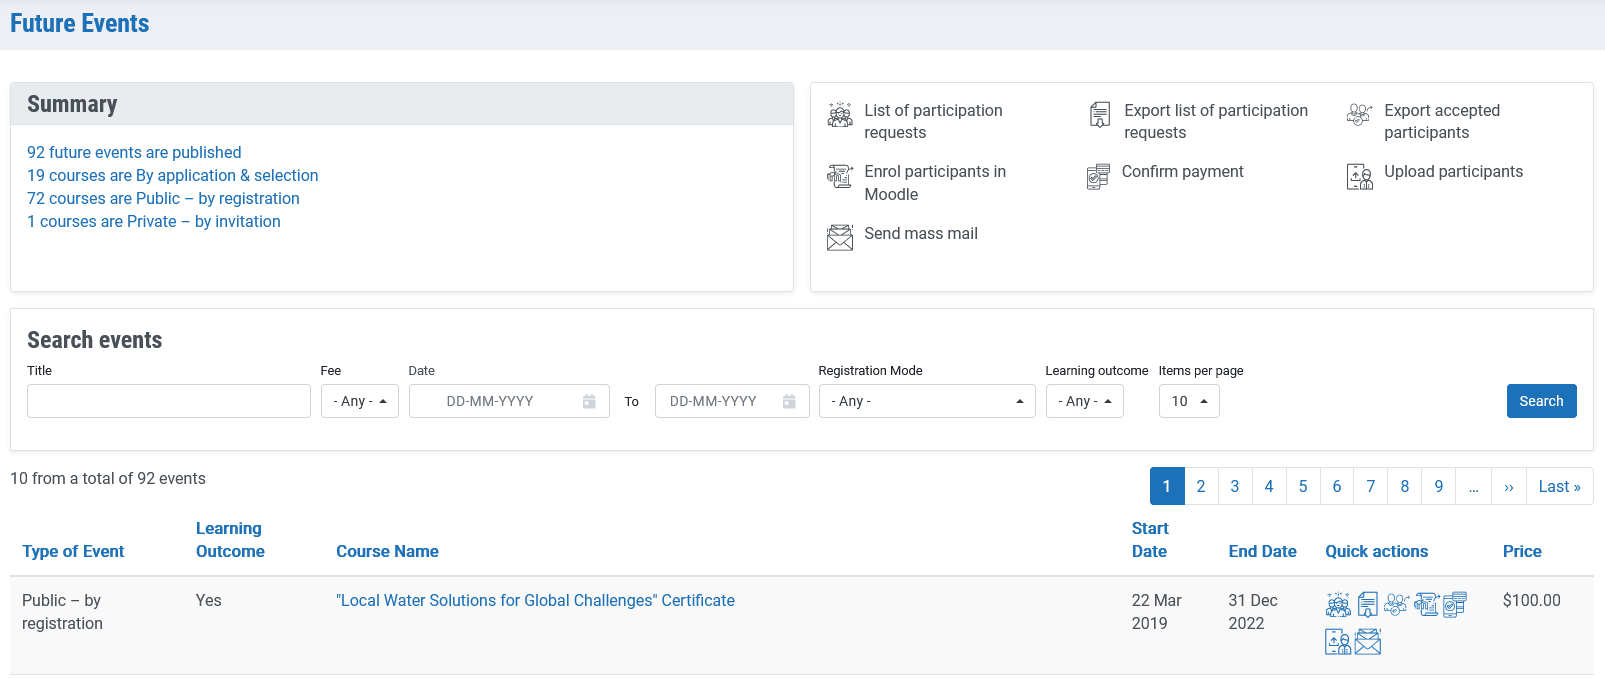Open the Fee dropdown
The width and height of the screenshot is (1605, 679).
[x=360, y=401]
